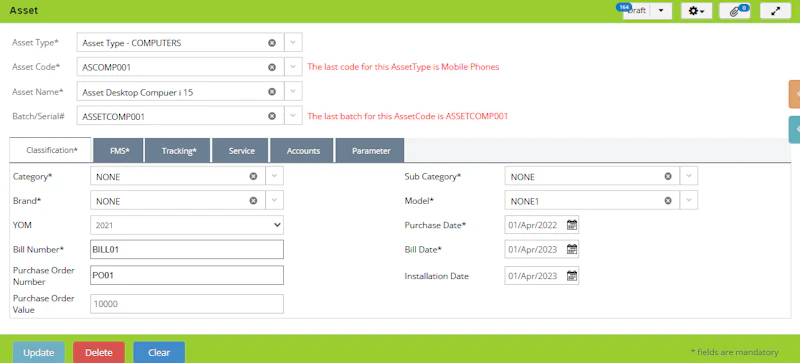Open the attachments paperclip button
The image size is (800, 363).
click(x=735, y=11)
